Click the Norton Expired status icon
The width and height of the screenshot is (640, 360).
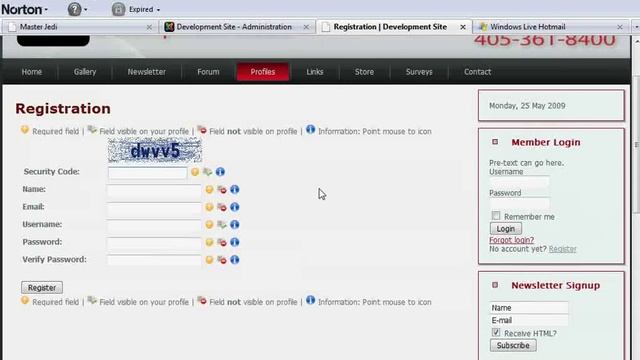click(118, 9)
